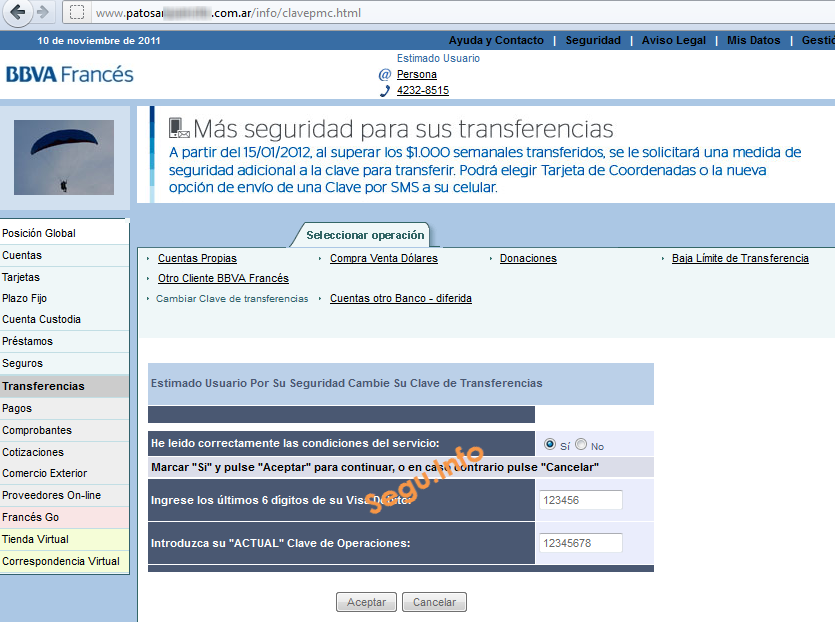Viewport: 835px width, 622px height.
Task: Open the Cuentas otro Banco - diferida link
Action: [400, 298]
